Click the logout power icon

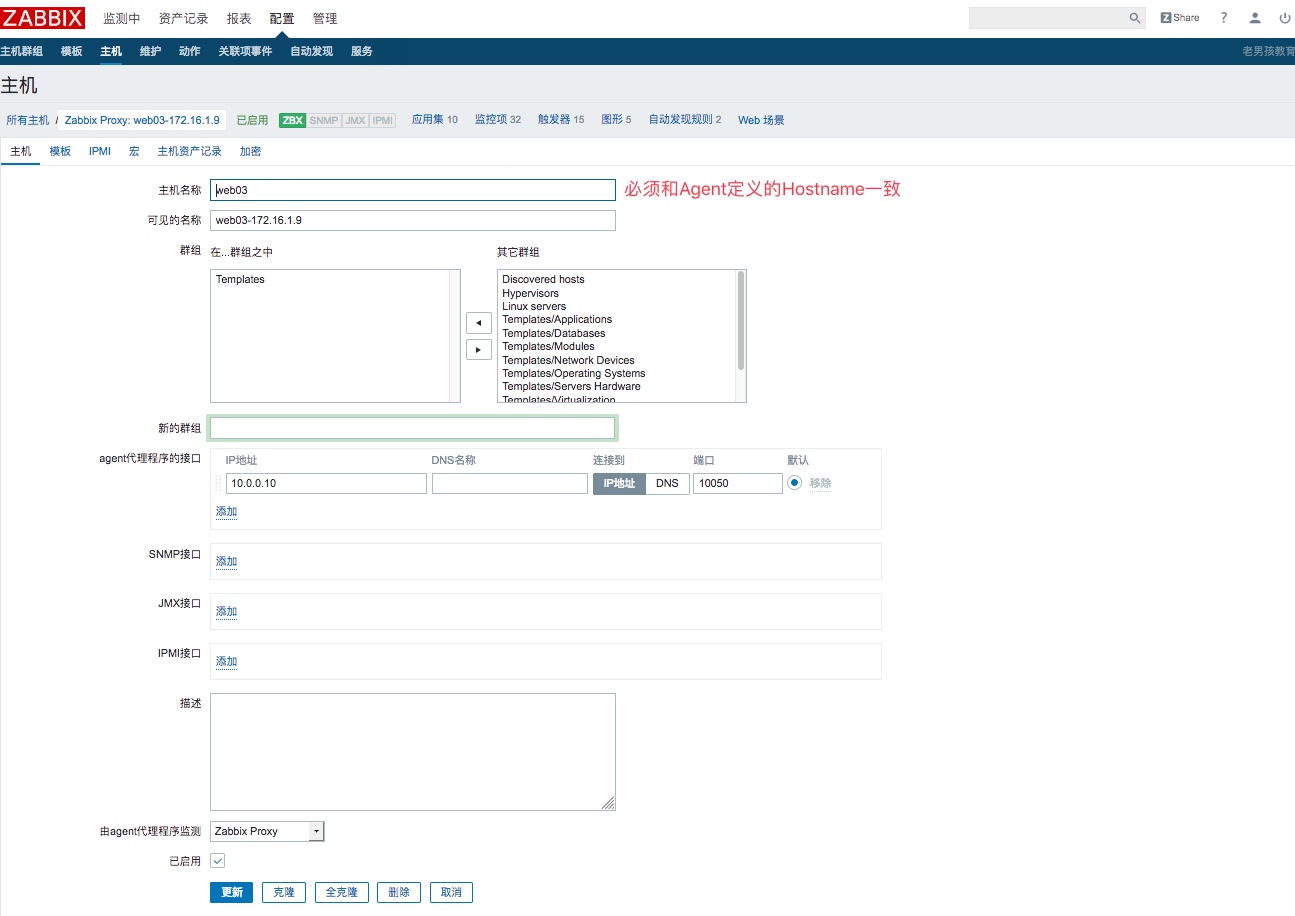tap(1285, 18)
